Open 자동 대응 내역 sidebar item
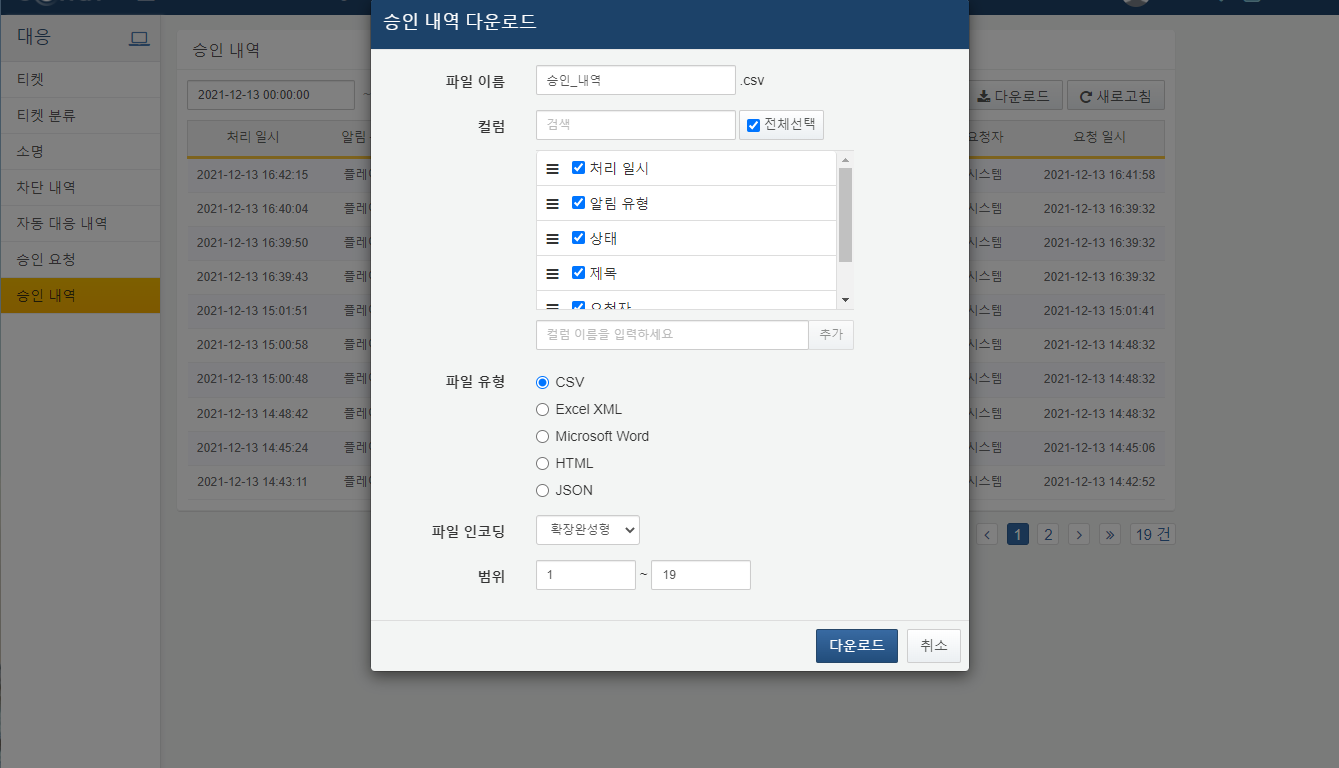Screen dimensions: 1339x768 tap(80, 223)
